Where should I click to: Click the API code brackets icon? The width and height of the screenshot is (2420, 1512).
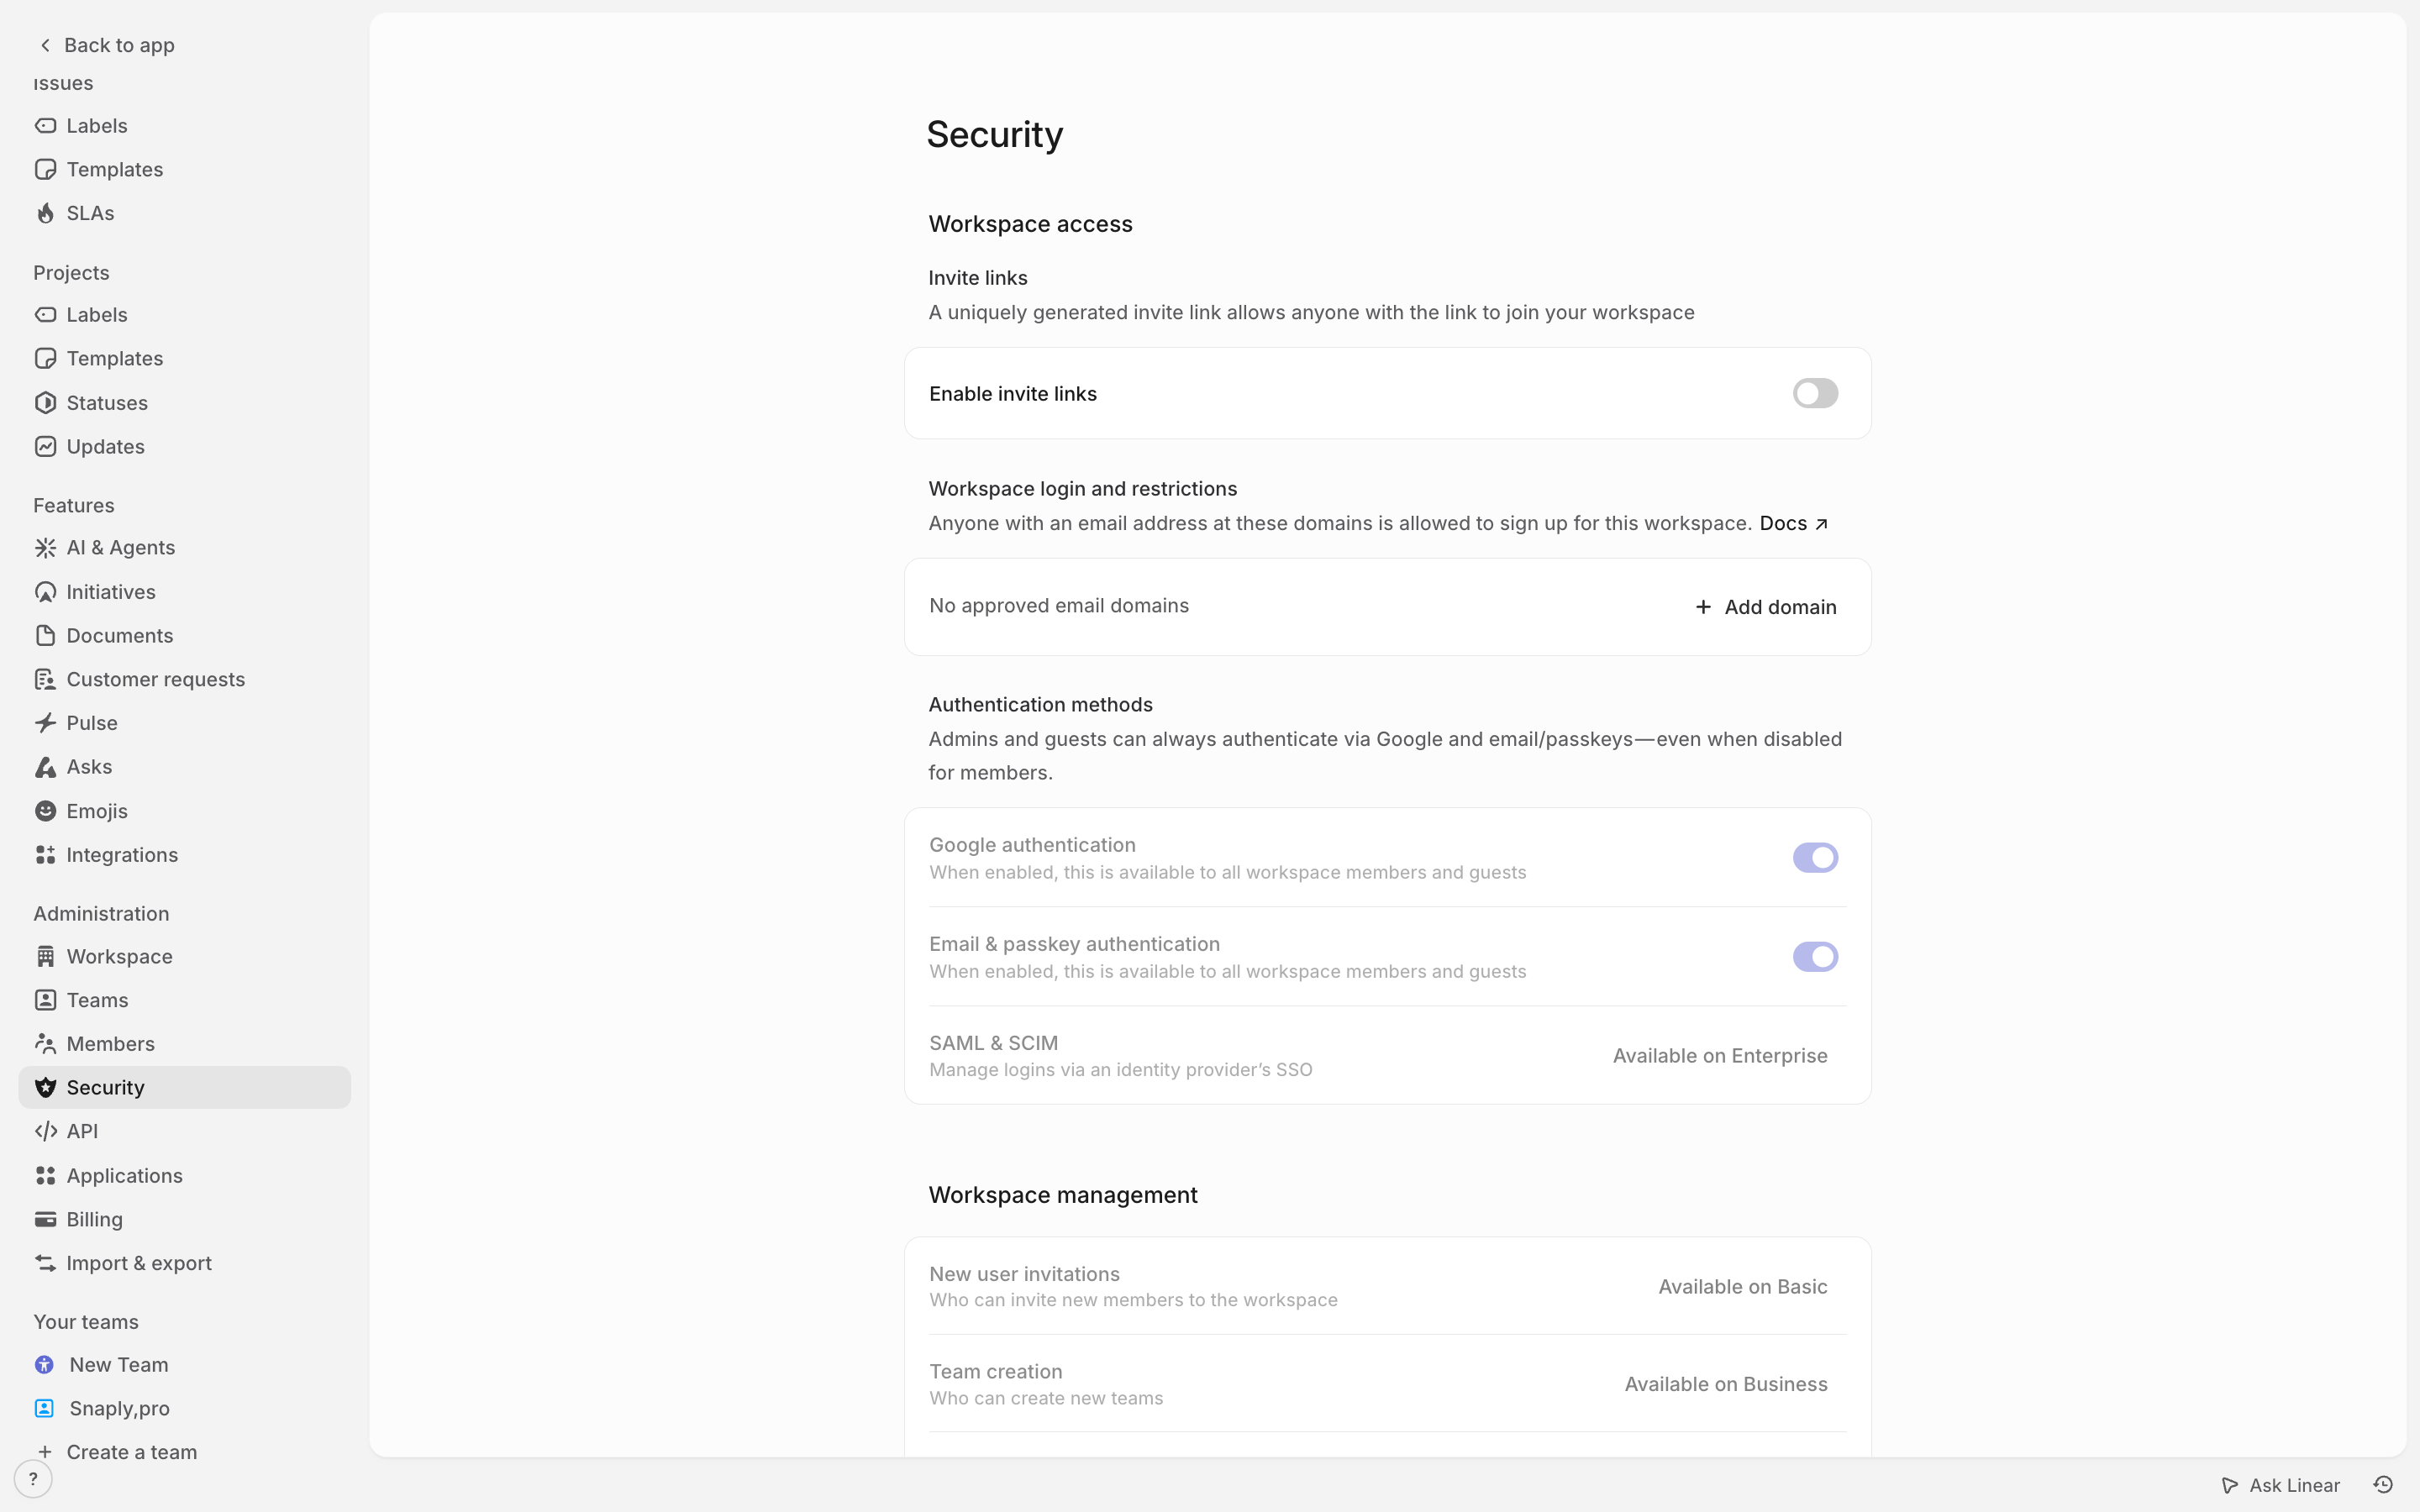tap(45, 1131)
